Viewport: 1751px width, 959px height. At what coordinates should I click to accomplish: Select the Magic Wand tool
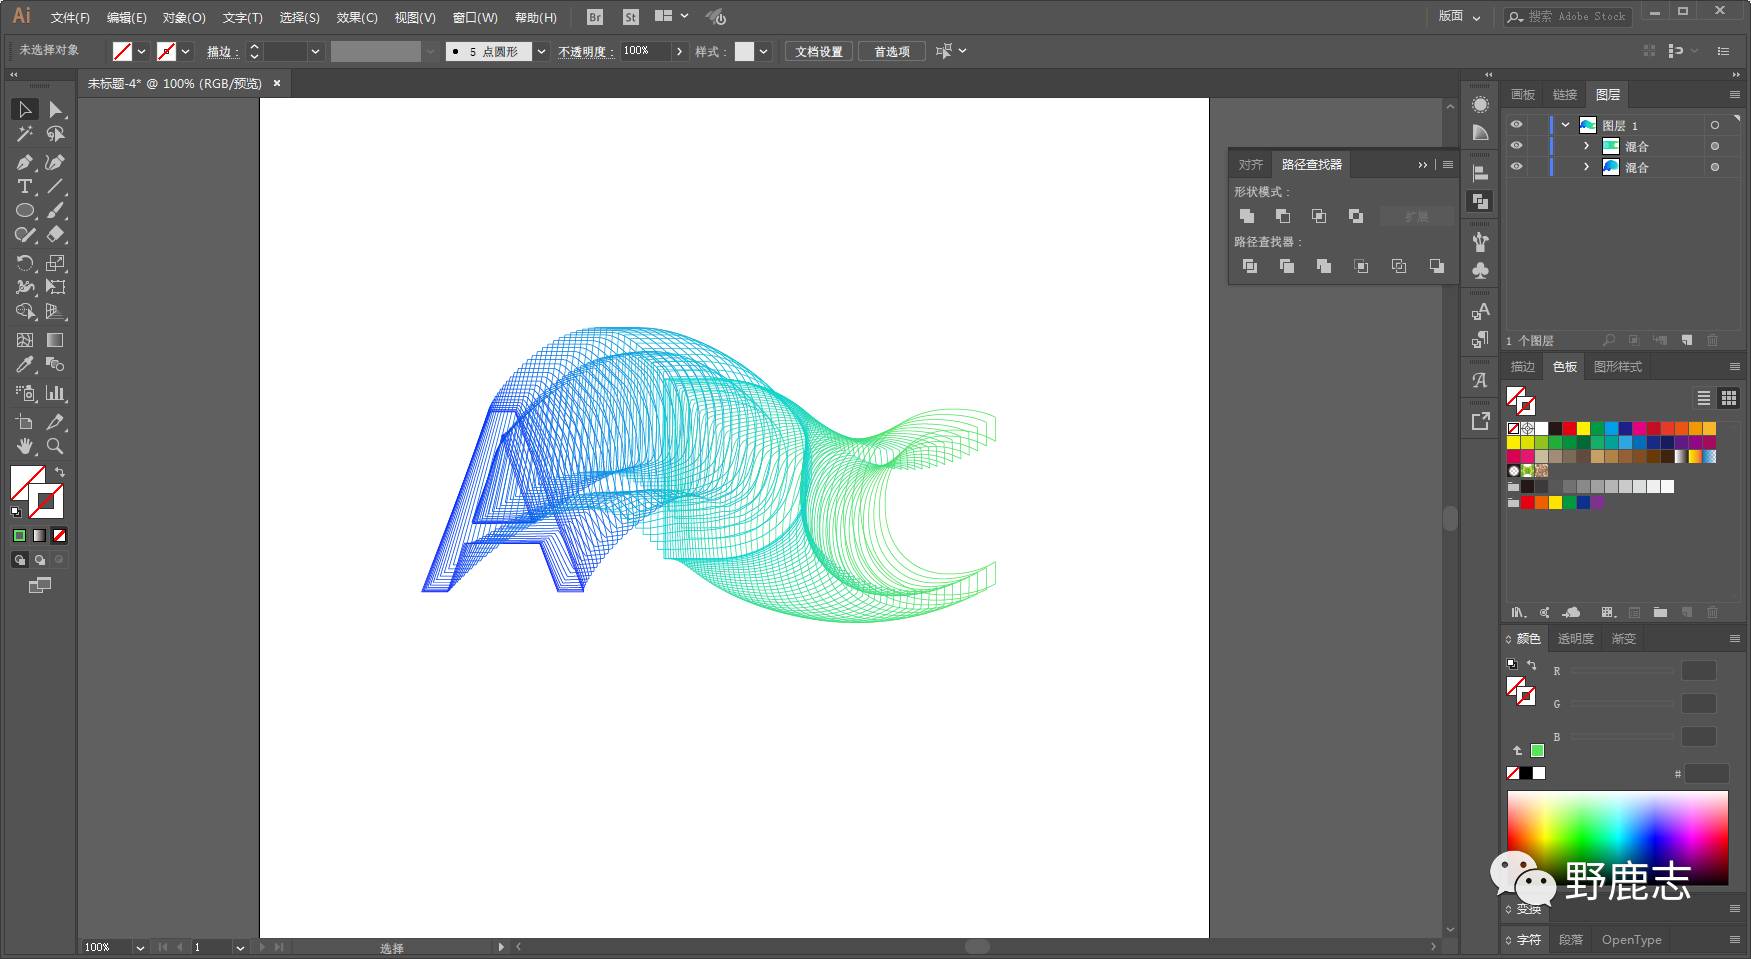coord(25,134)
